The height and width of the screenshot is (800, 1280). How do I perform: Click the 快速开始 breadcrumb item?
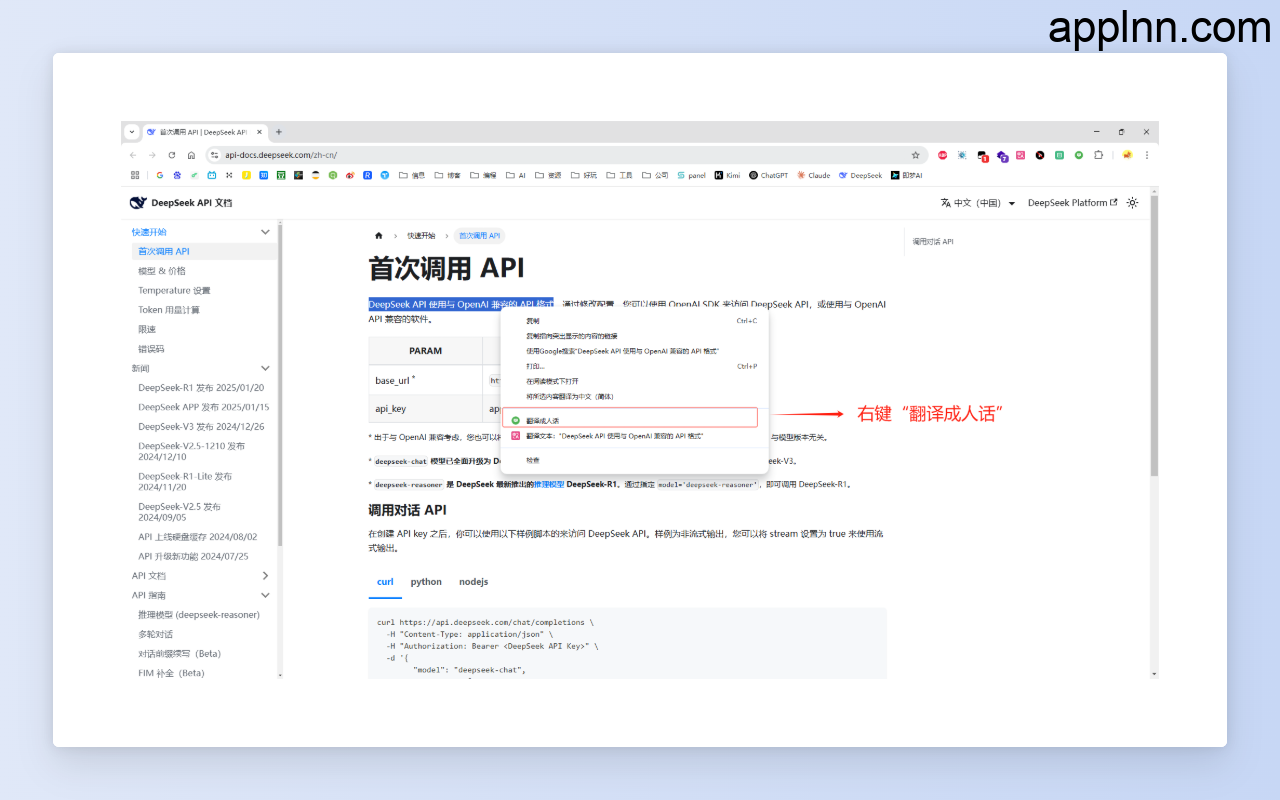pos(421,236)
